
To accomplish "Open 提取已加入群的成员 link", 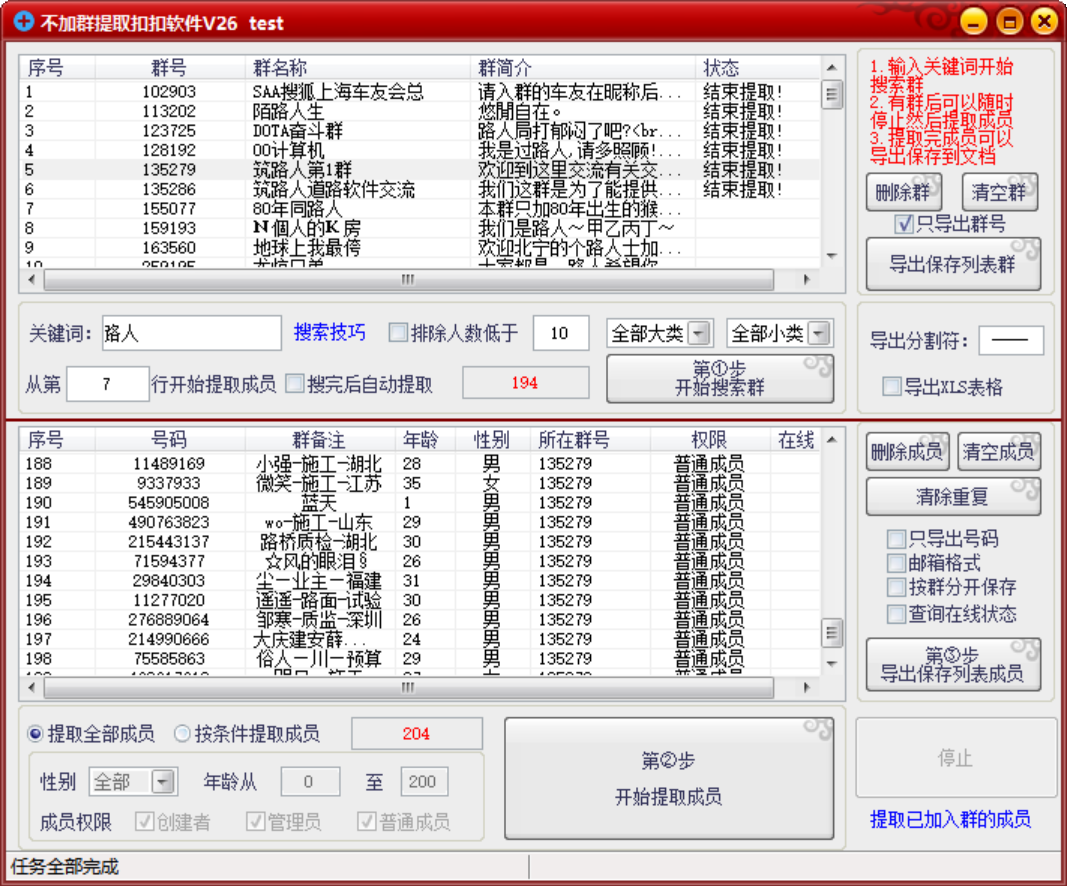I will click(951, 819).
